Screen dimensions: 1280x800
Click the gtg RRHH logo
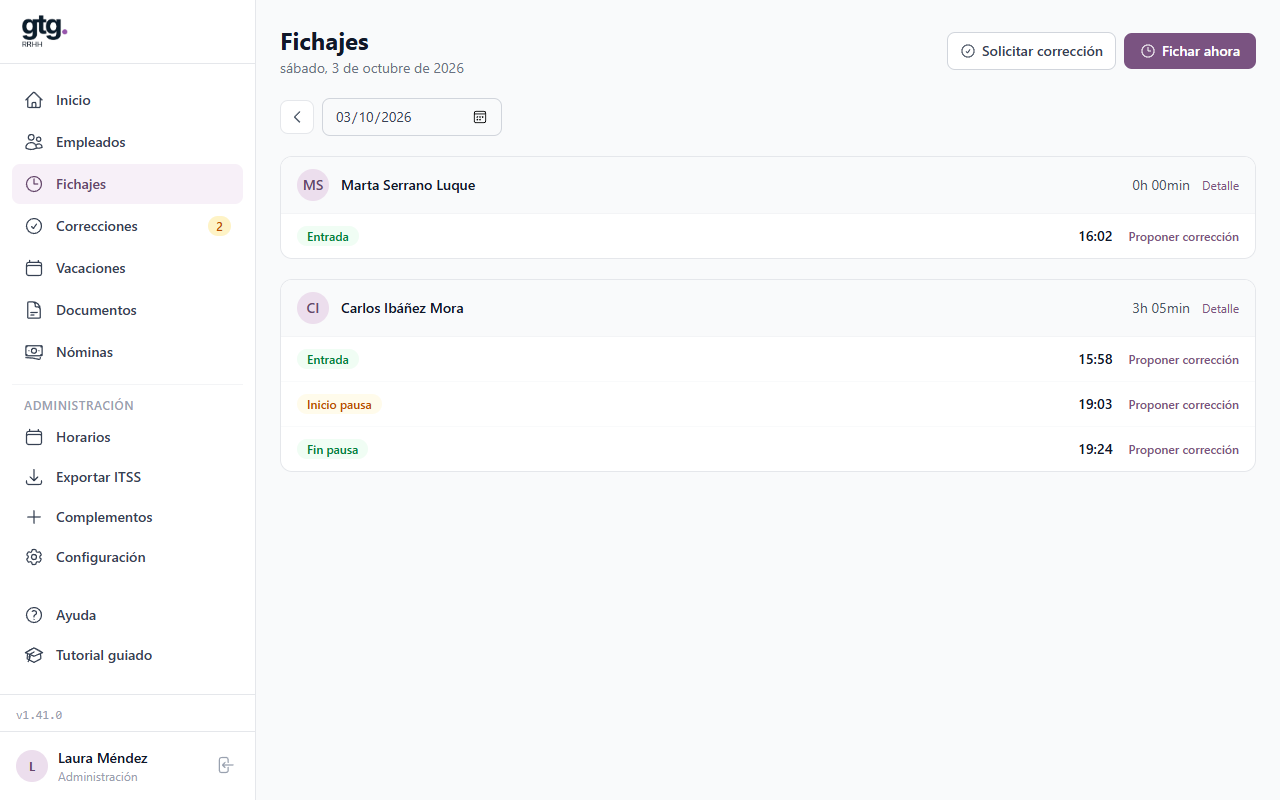(45, 32)
